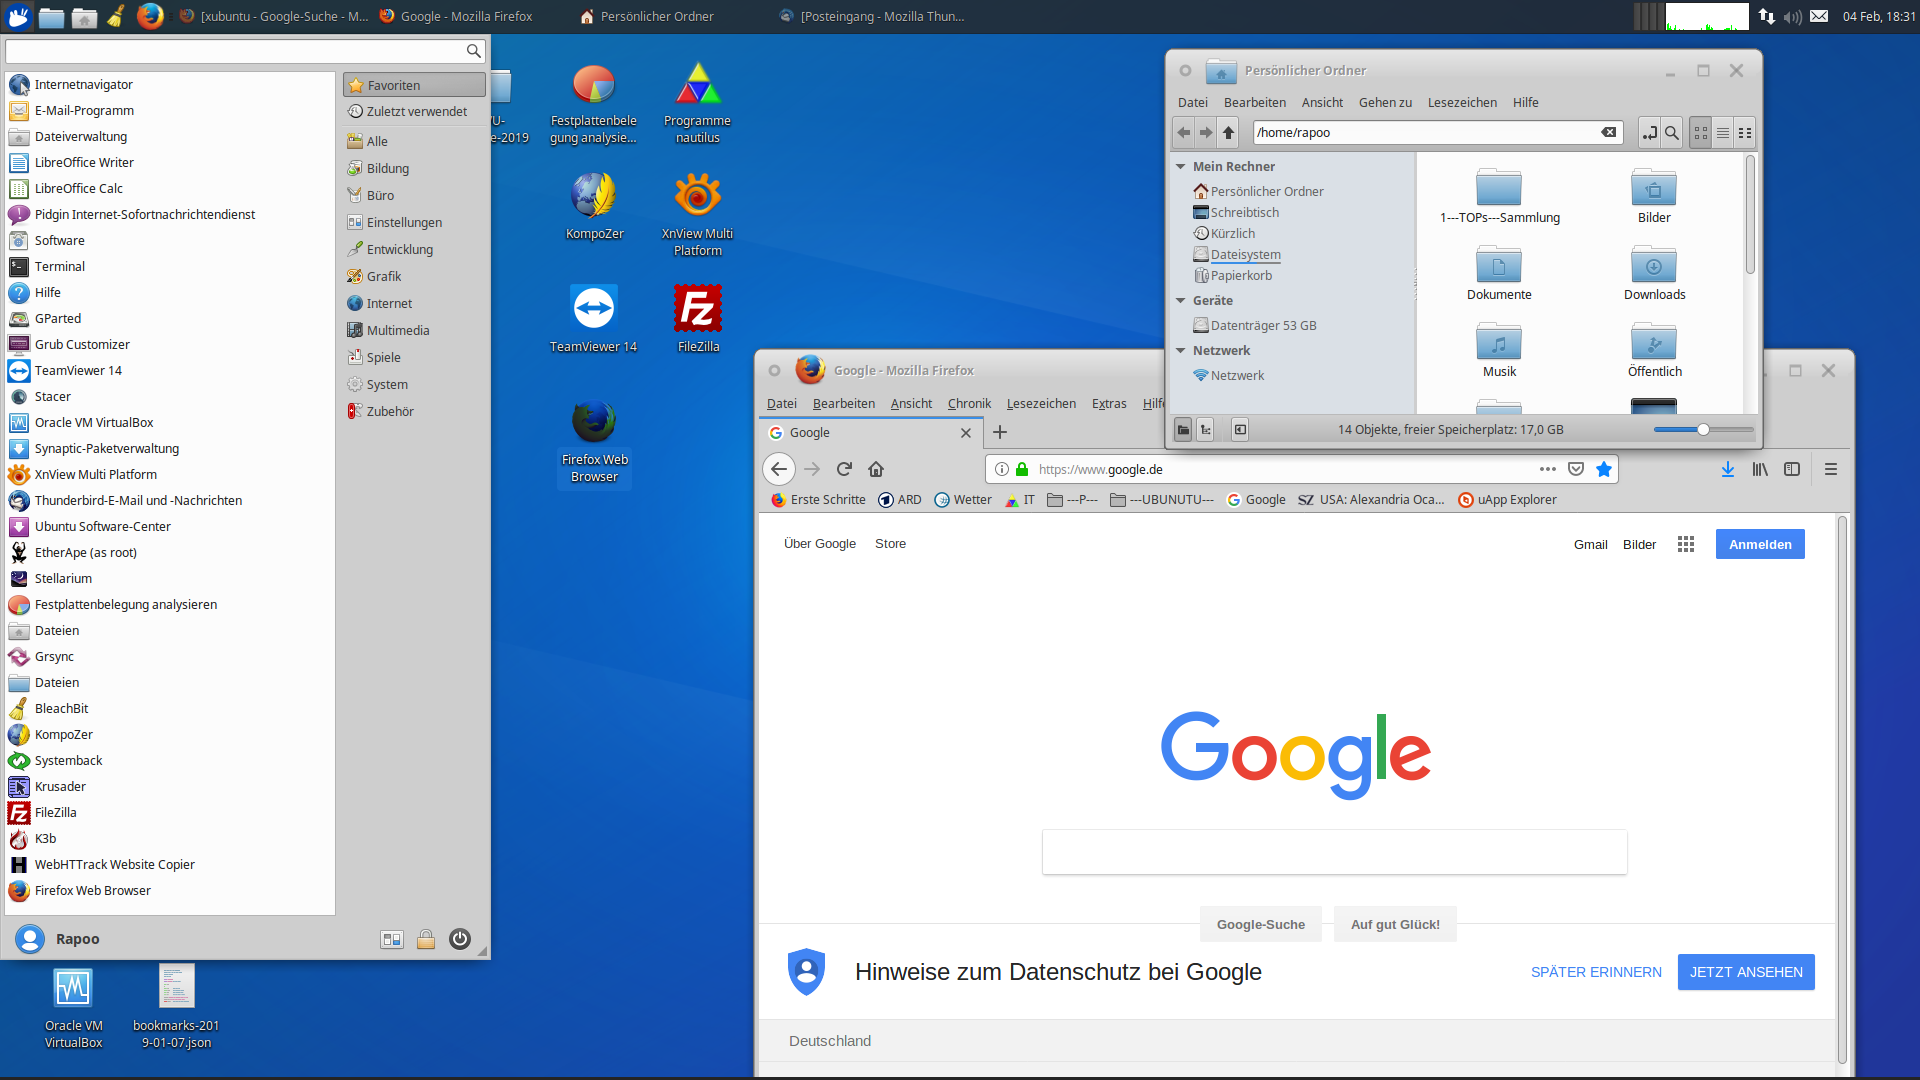
Task: Collapse the Mein Rechner section
Action: coord(1181,167)
